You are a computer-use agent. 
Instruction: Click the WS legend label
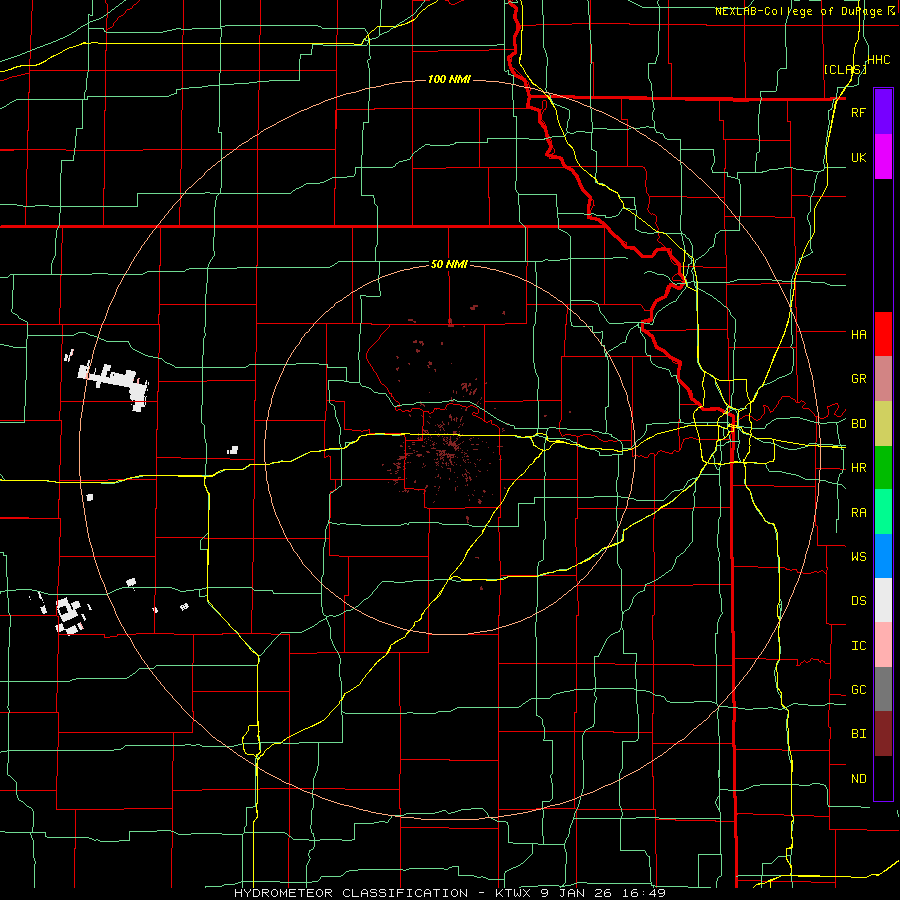click(858, 556)
